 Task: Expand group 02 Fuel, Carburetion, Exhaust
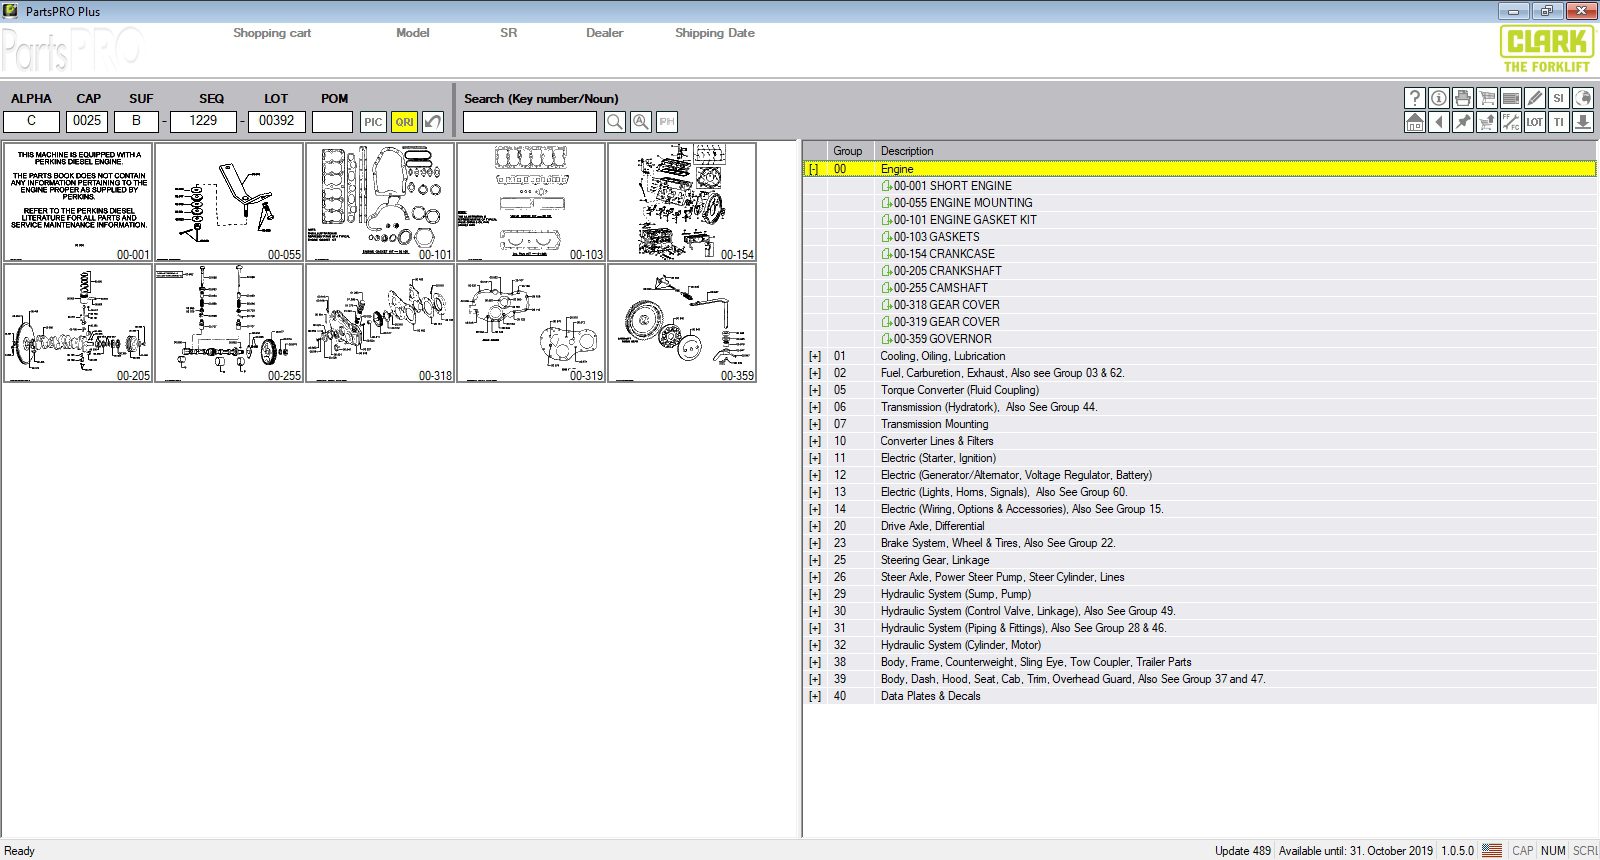815,373
